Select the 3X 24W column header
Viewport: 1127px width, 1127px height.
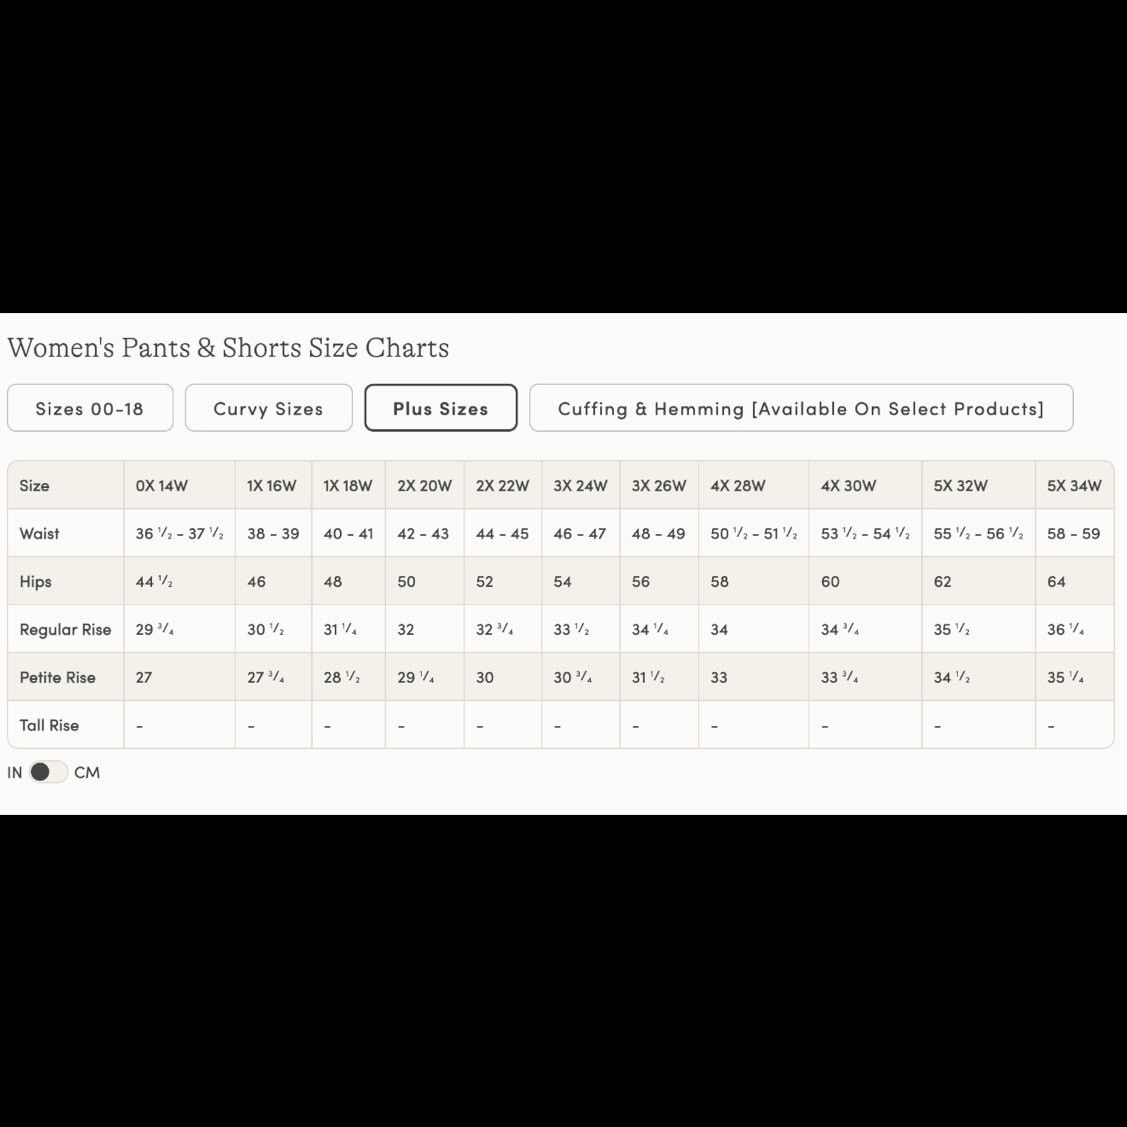(x=581, y=486)
